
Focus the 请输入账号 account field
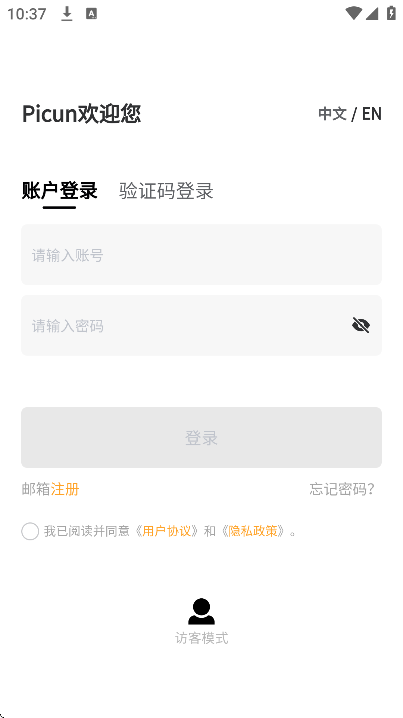click(x=202, y=255)
